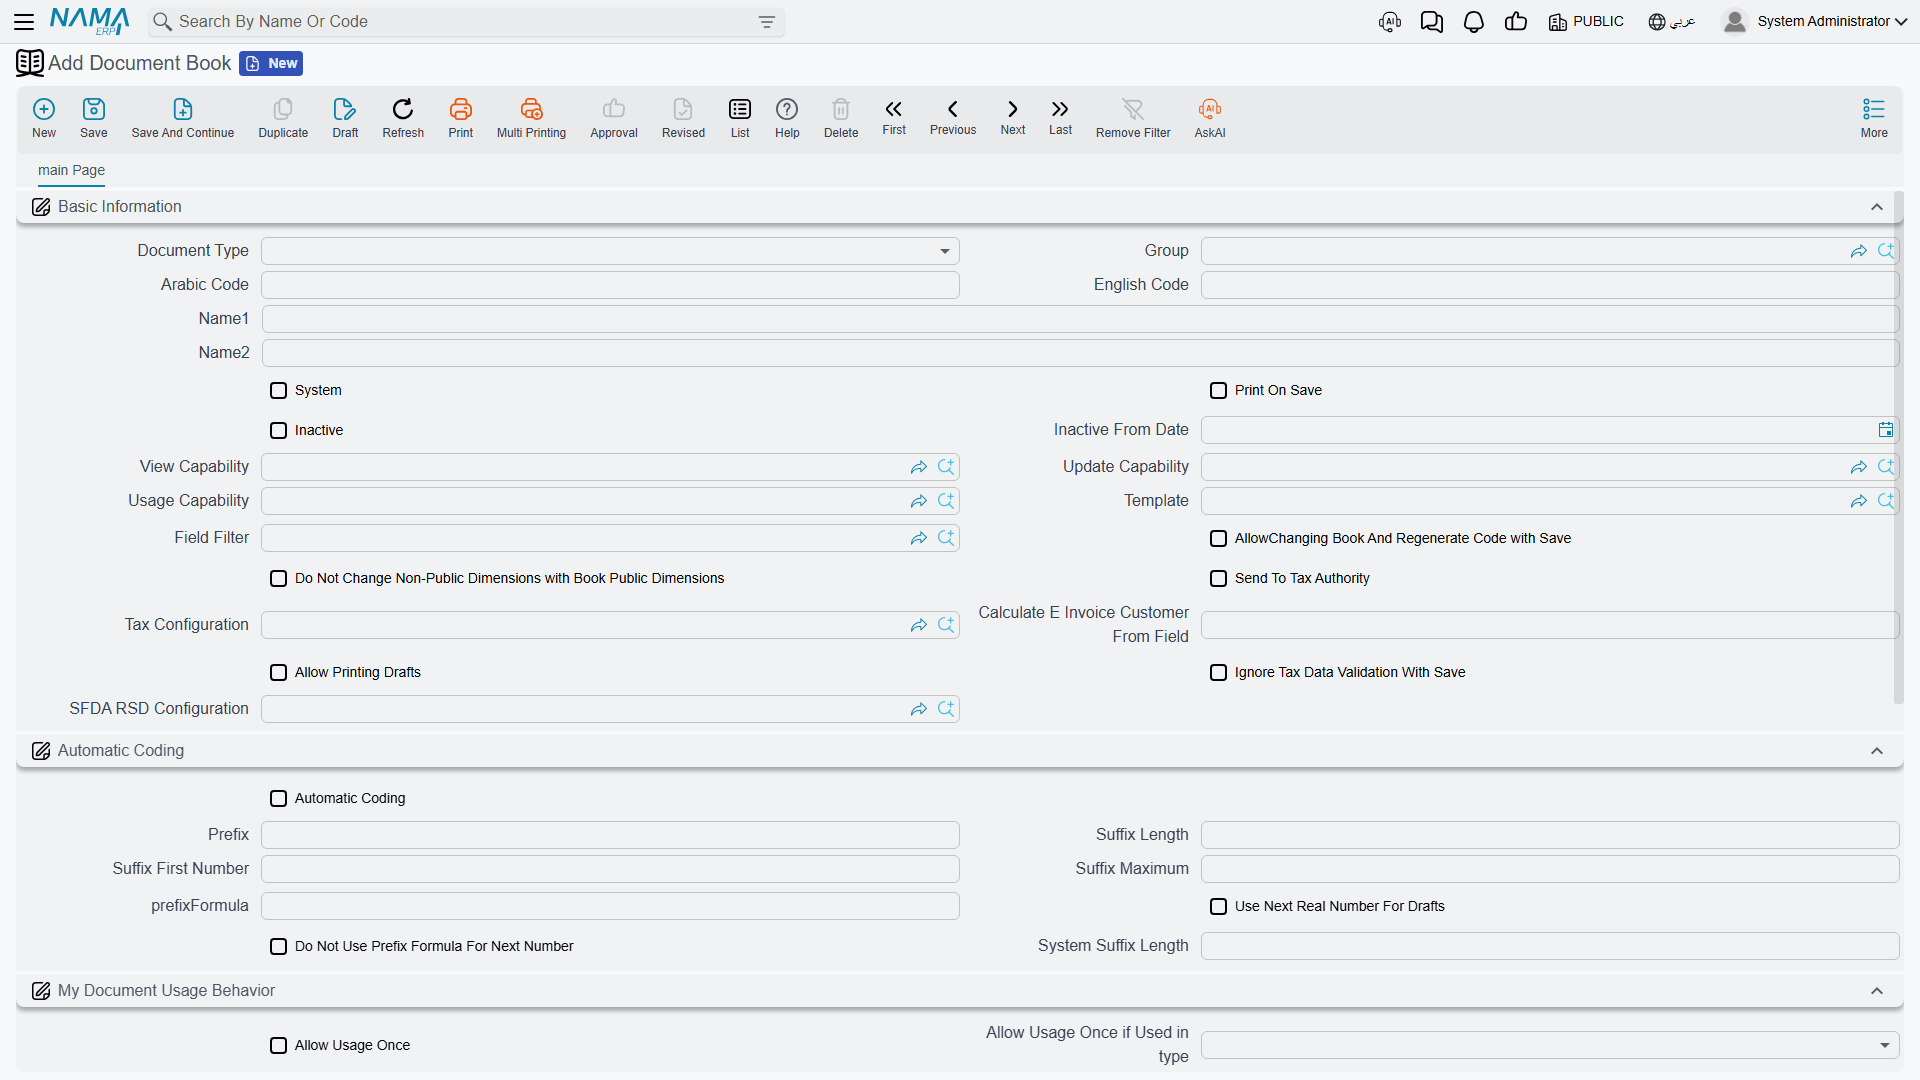Go to First record
Image resolution: width=1920 pixels, height=1080 pixels.
pos(894,116)
